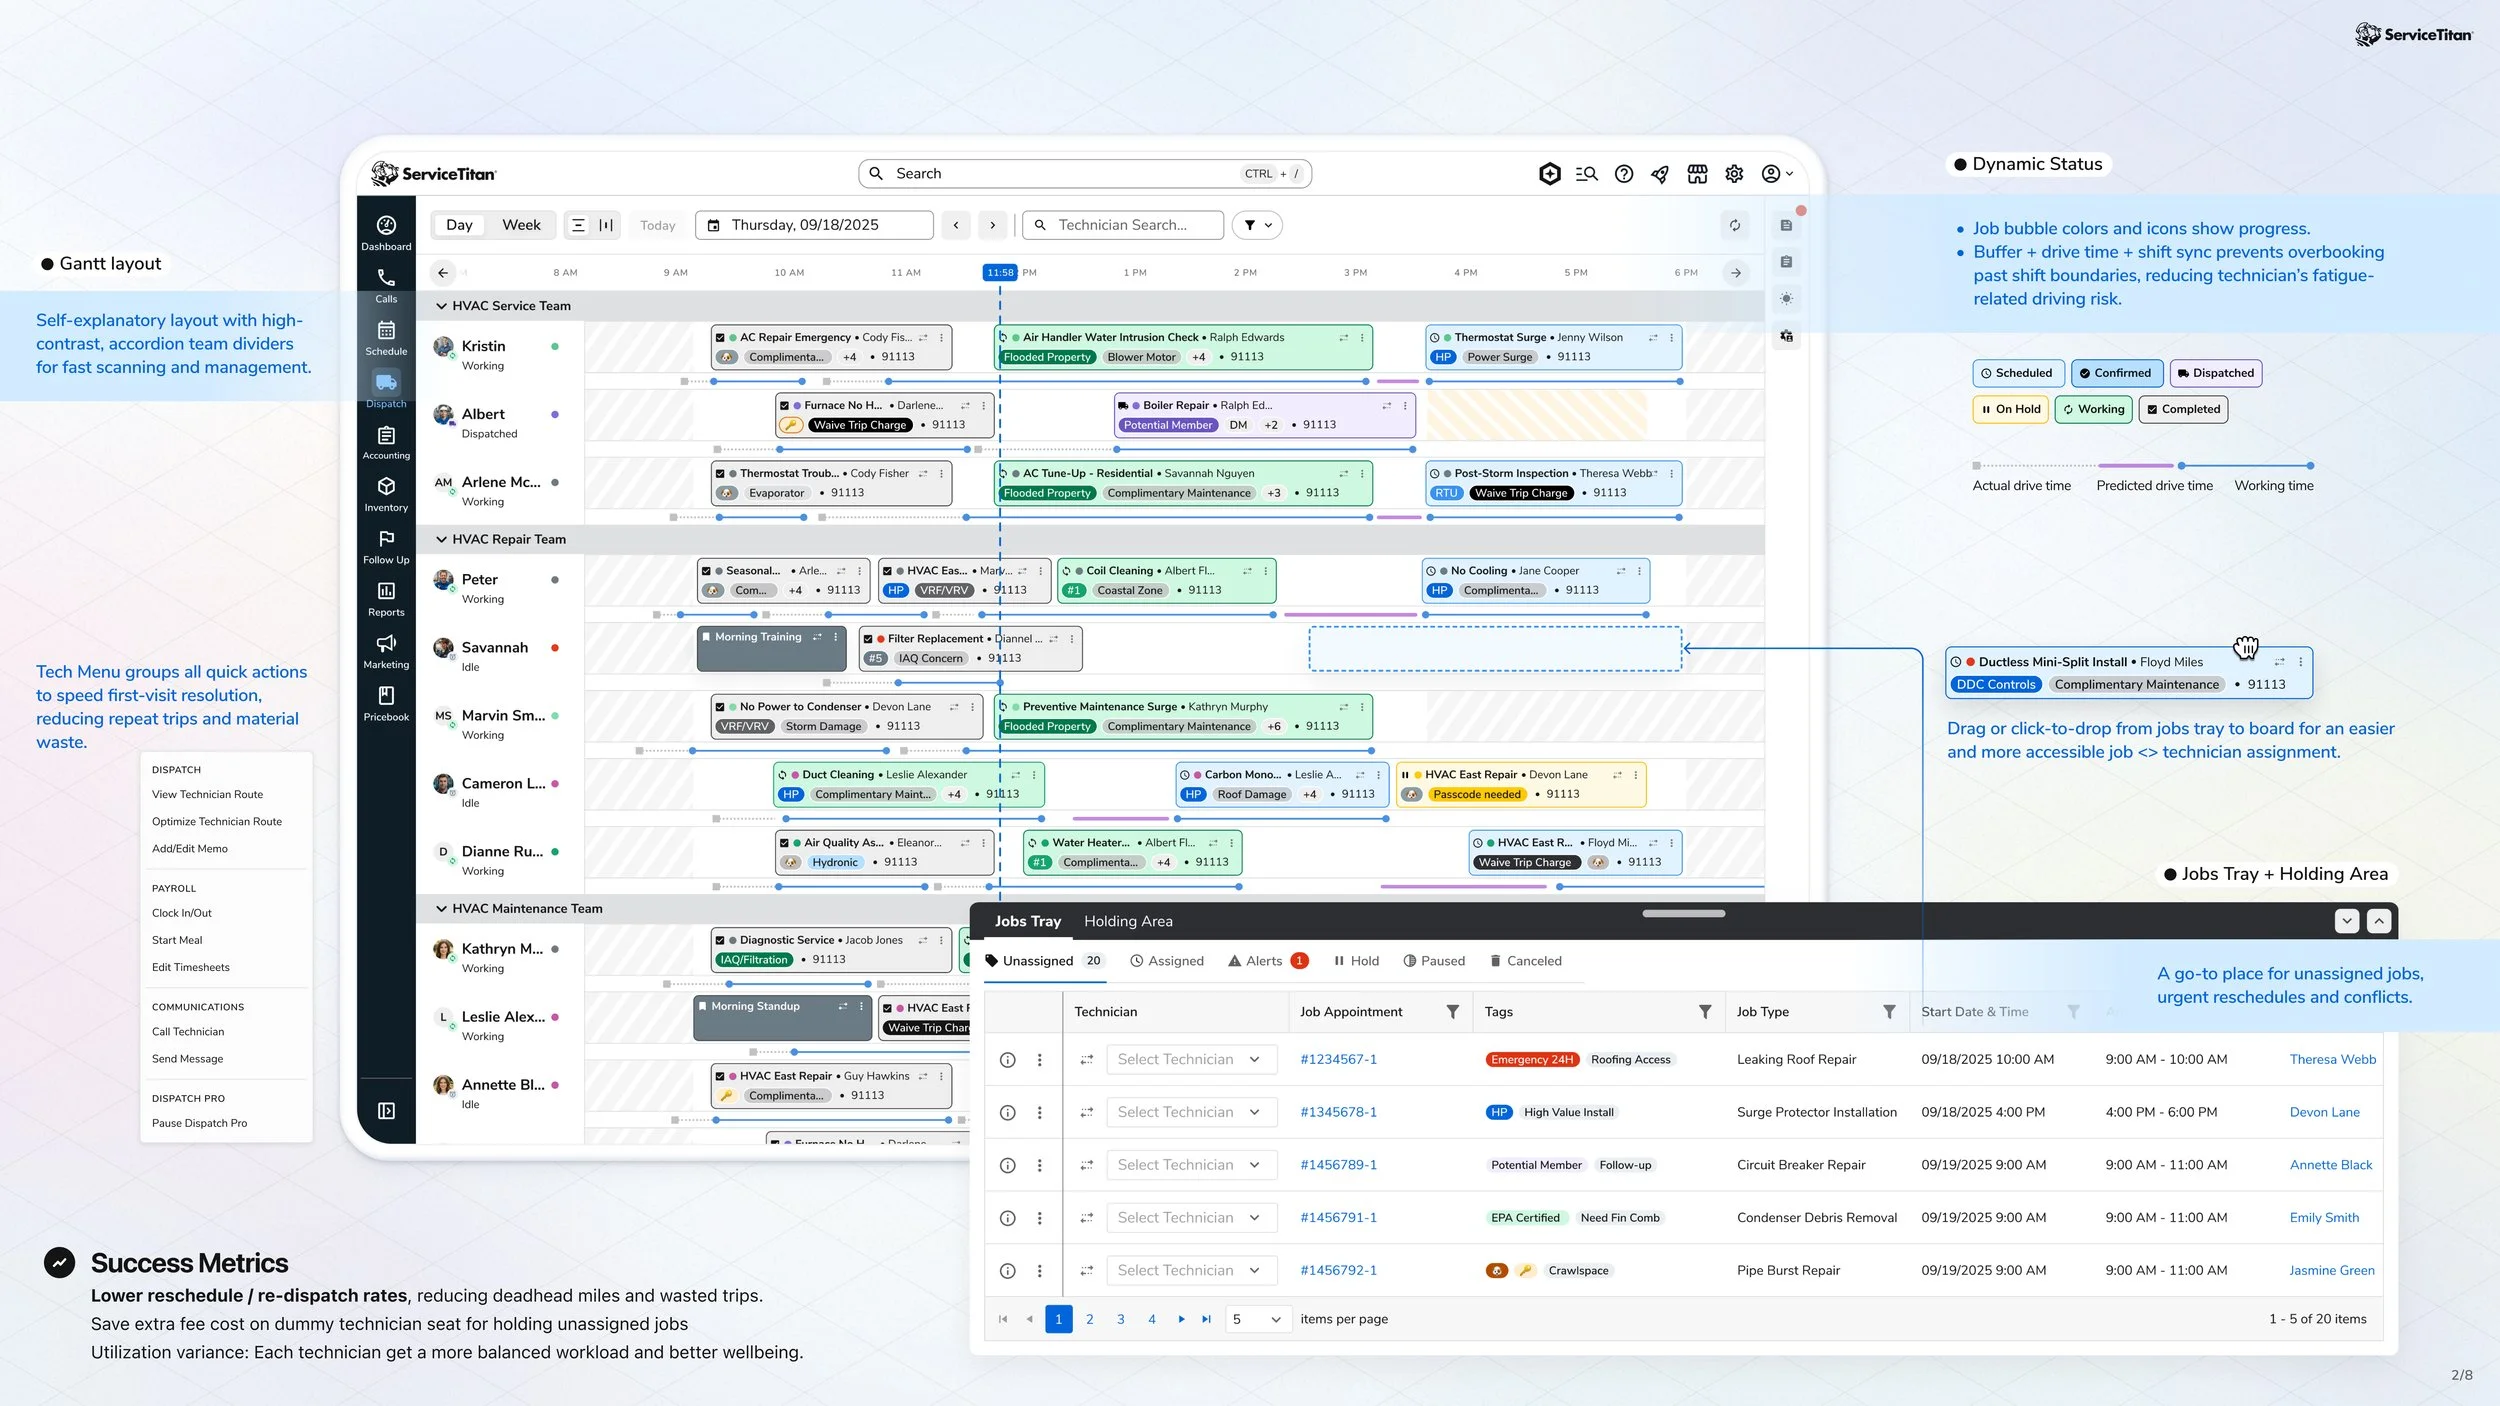Image resolution: width=2500 pixels, height=1406 pixels.
Task: Switch the board to Week view
Action: [x=521, y=225]
